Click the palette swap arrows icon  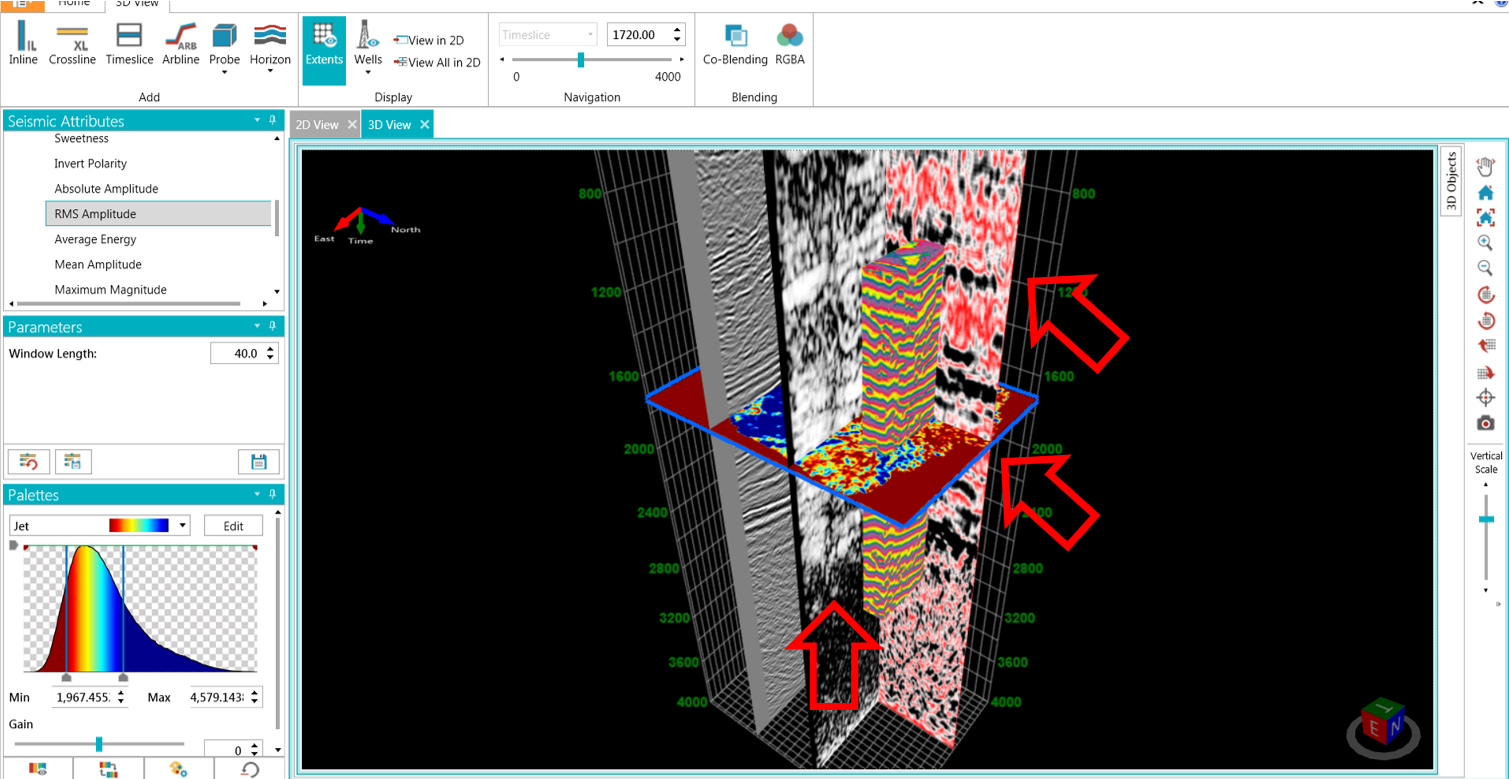[x=108, y=769]
